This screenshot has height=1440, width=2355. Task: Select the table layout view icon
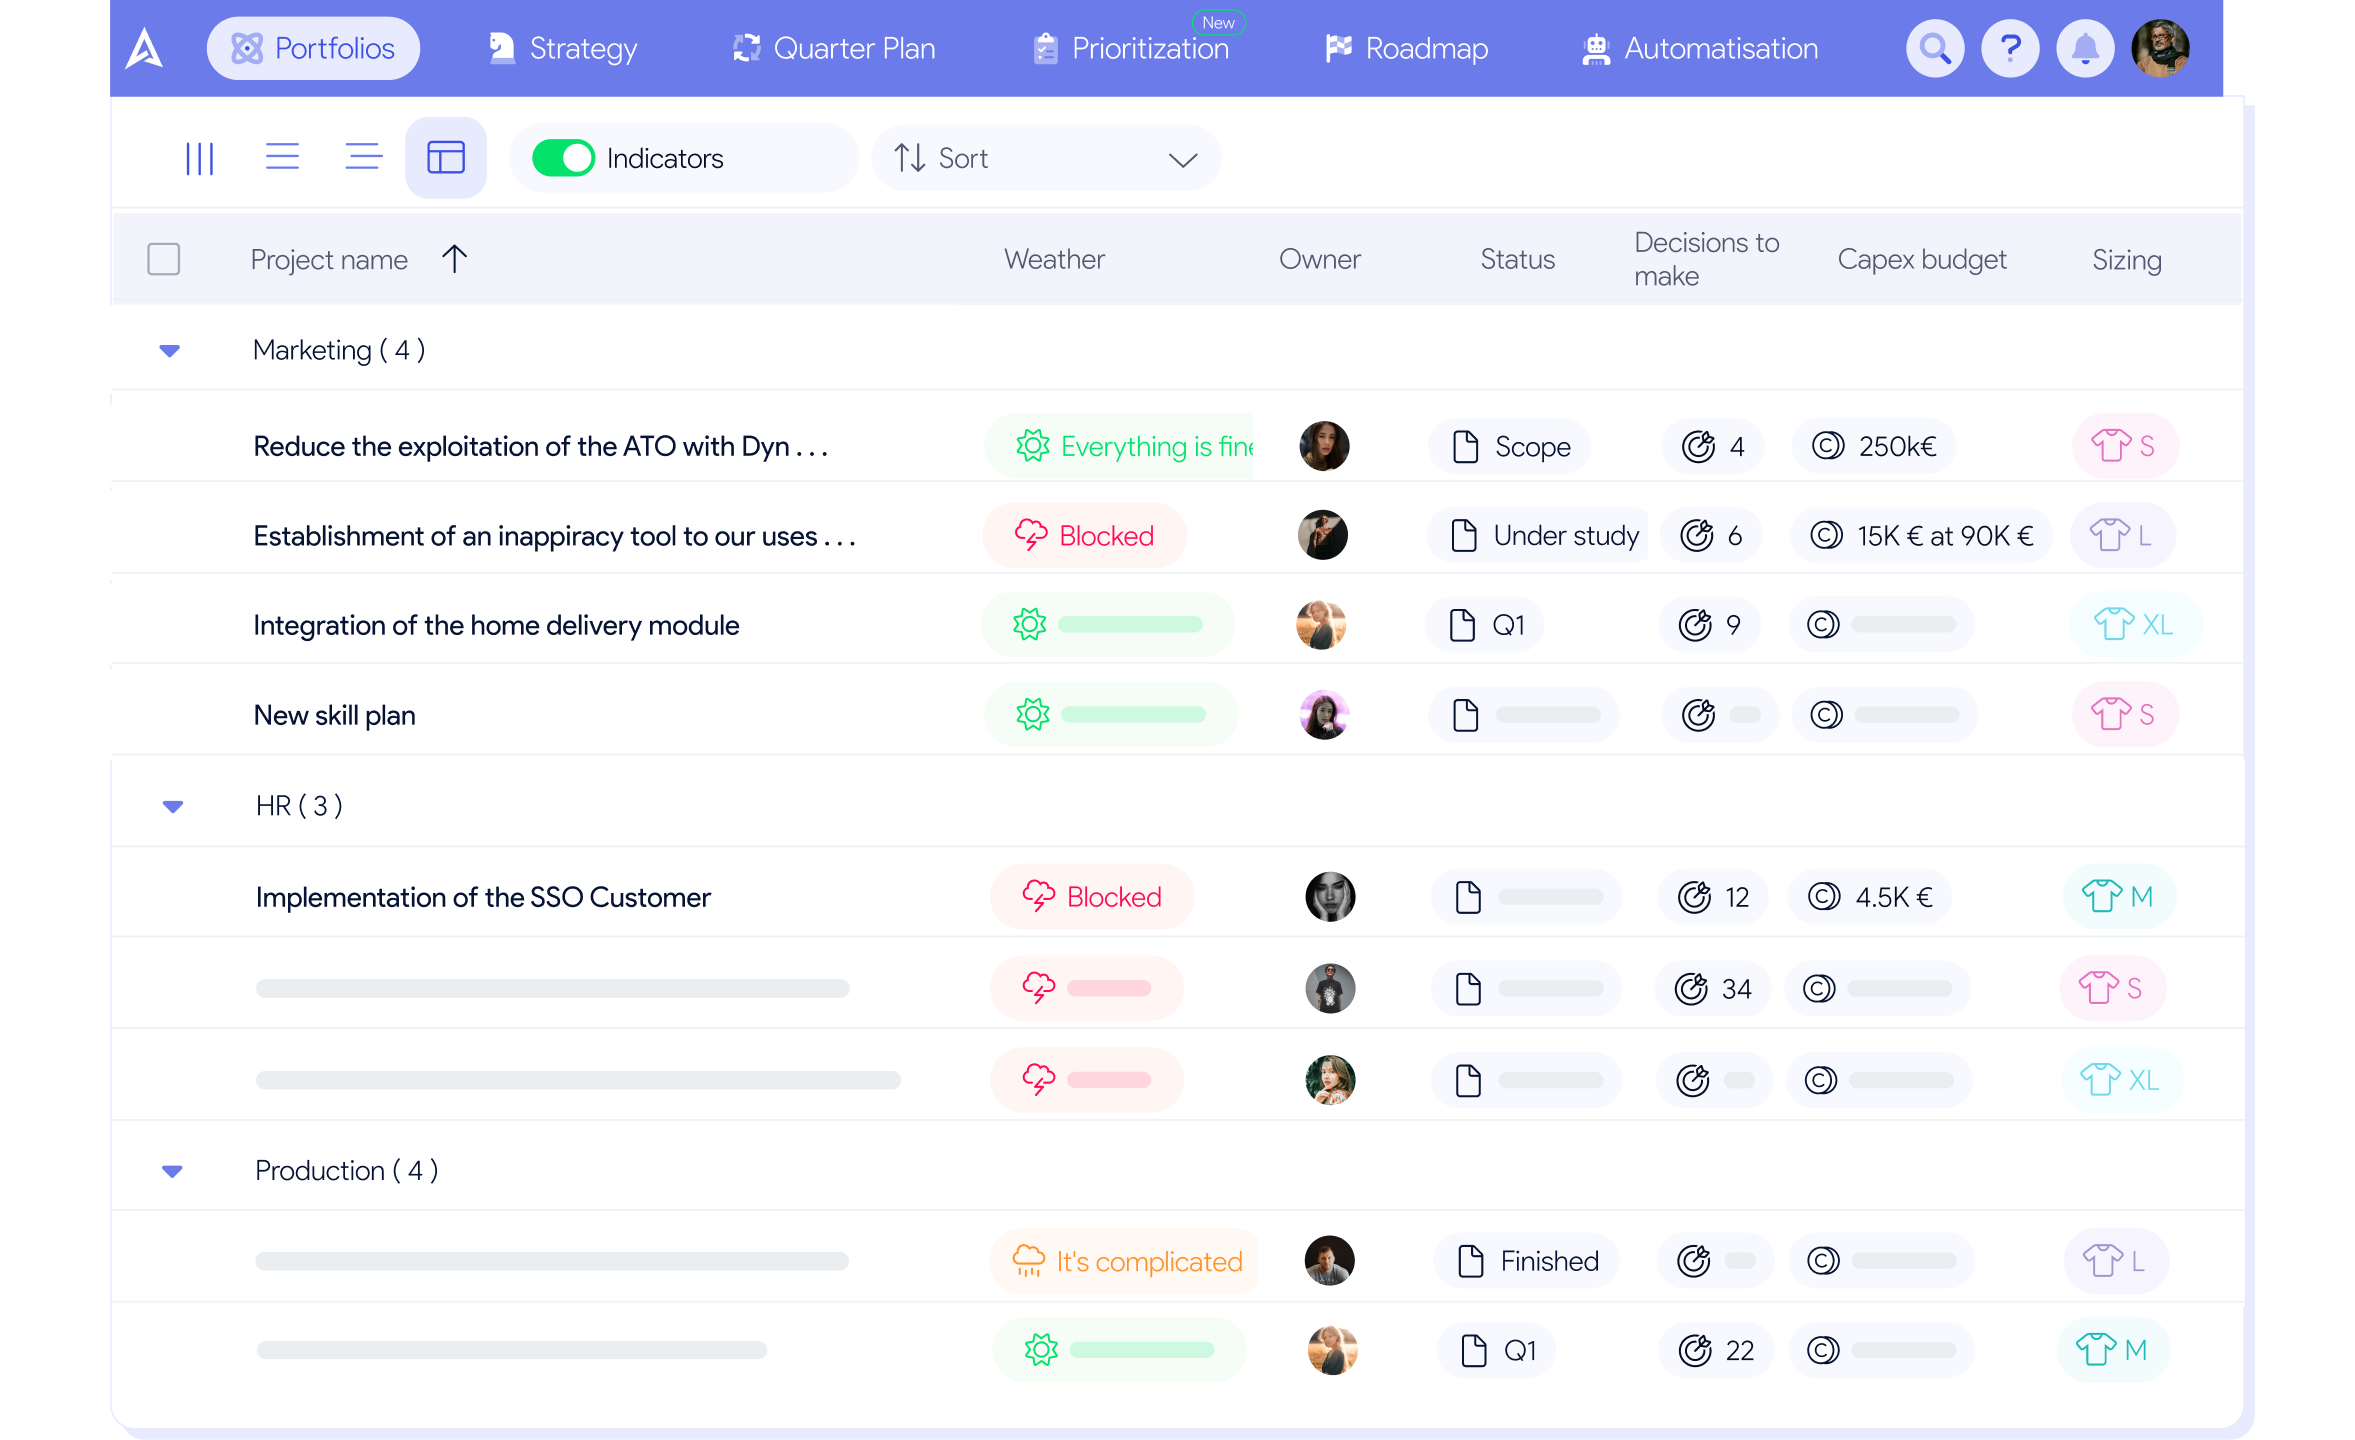click(446, 156)
